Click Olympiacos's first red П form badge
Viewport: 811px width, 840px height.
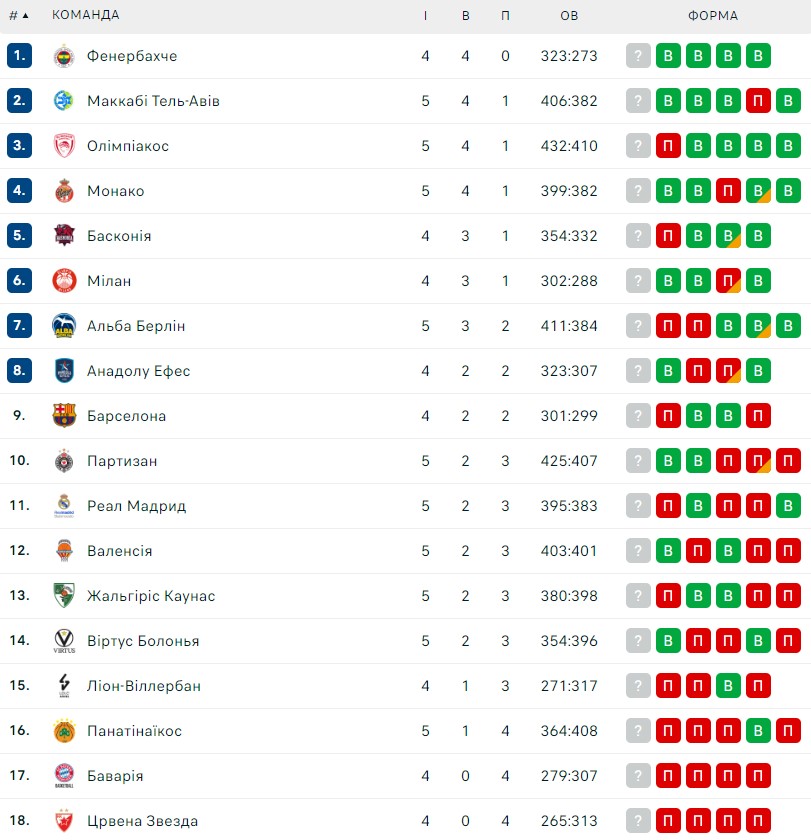pos(668,146)
